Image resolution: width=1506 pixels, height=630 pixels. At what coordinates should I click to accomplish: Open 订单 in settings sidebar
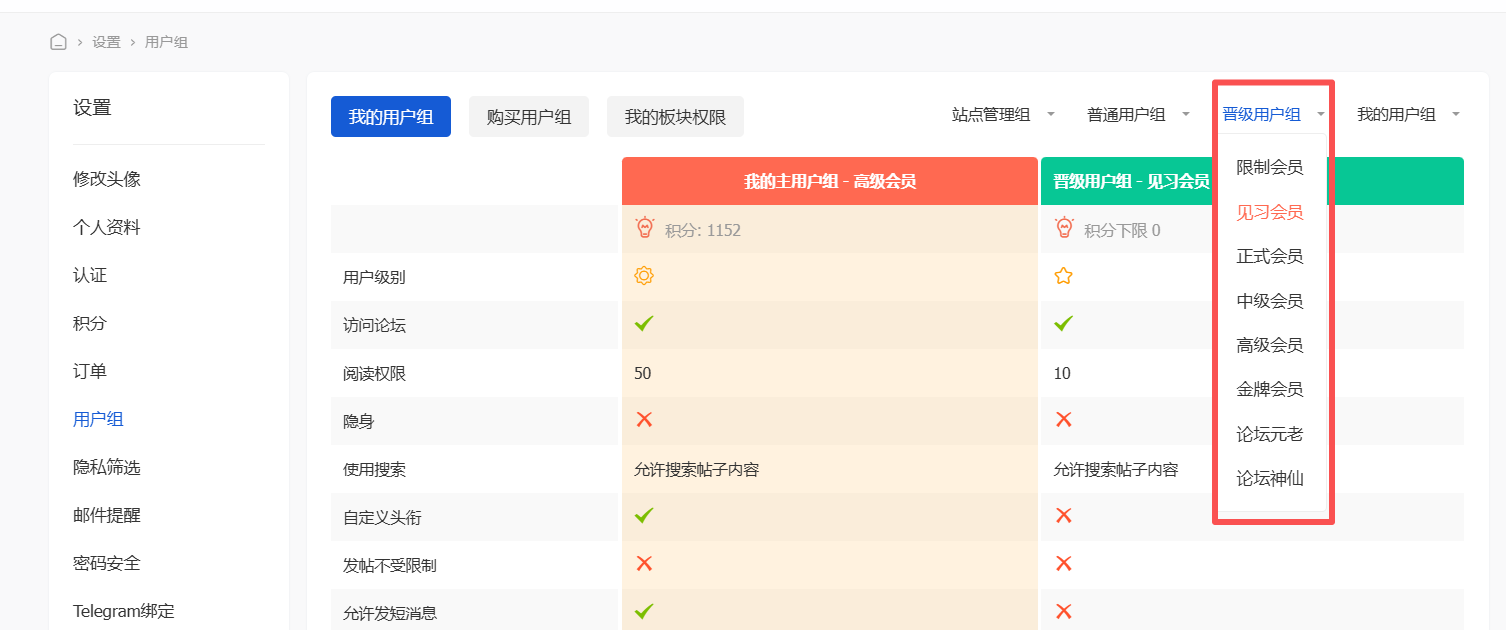[90, 371]
